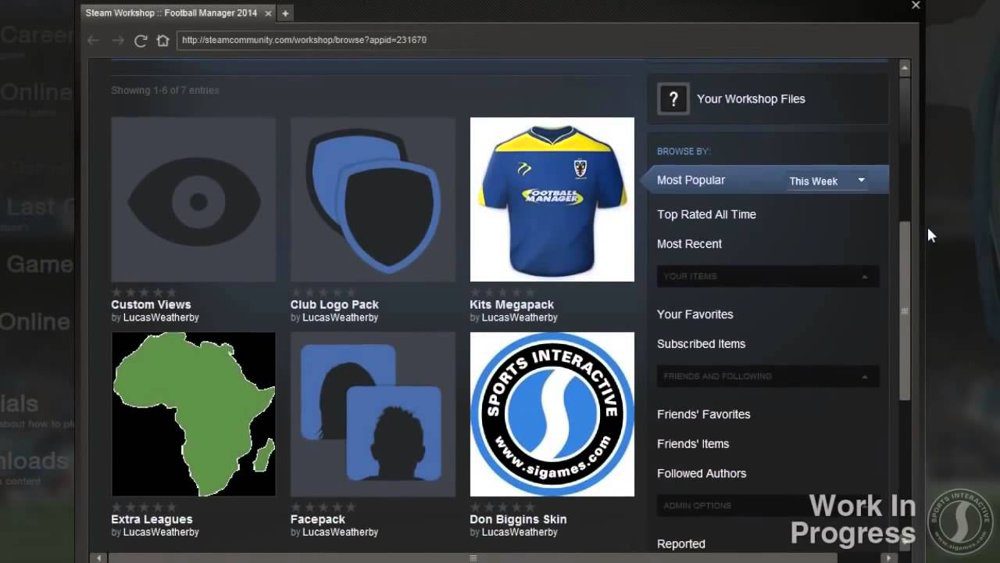The image size is (1000, 563).
Task: Click the star rating under Don Biggins Skin
Action: 503,507
